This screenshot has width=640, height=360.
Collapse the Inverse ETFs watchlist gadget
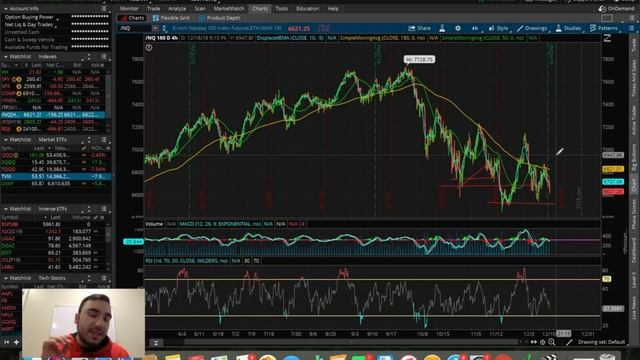(6, 209)
